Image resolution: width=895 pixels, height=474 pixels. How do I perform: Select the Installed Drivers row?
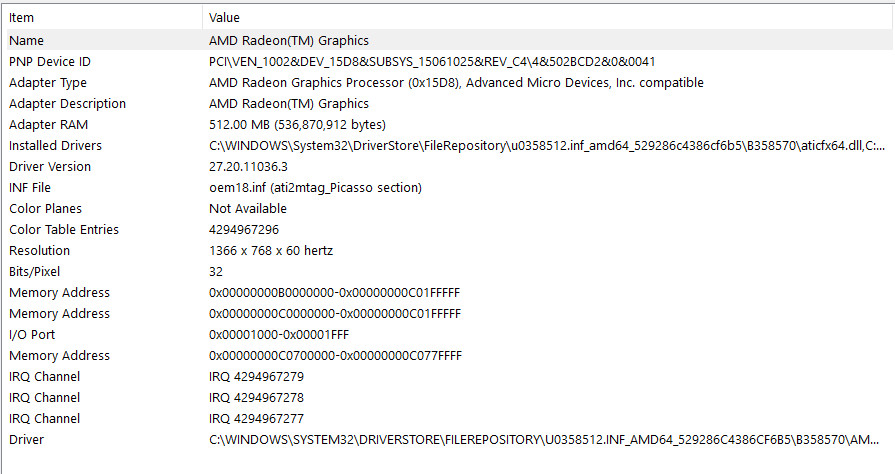[x=448, y=146]
